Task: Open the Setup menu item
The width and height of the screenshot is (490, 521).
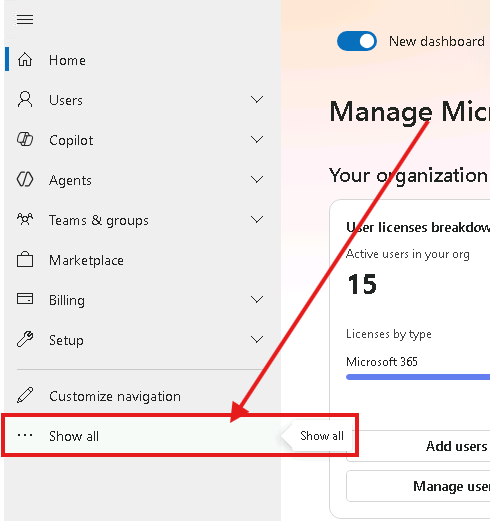Action: coord(143,340)
